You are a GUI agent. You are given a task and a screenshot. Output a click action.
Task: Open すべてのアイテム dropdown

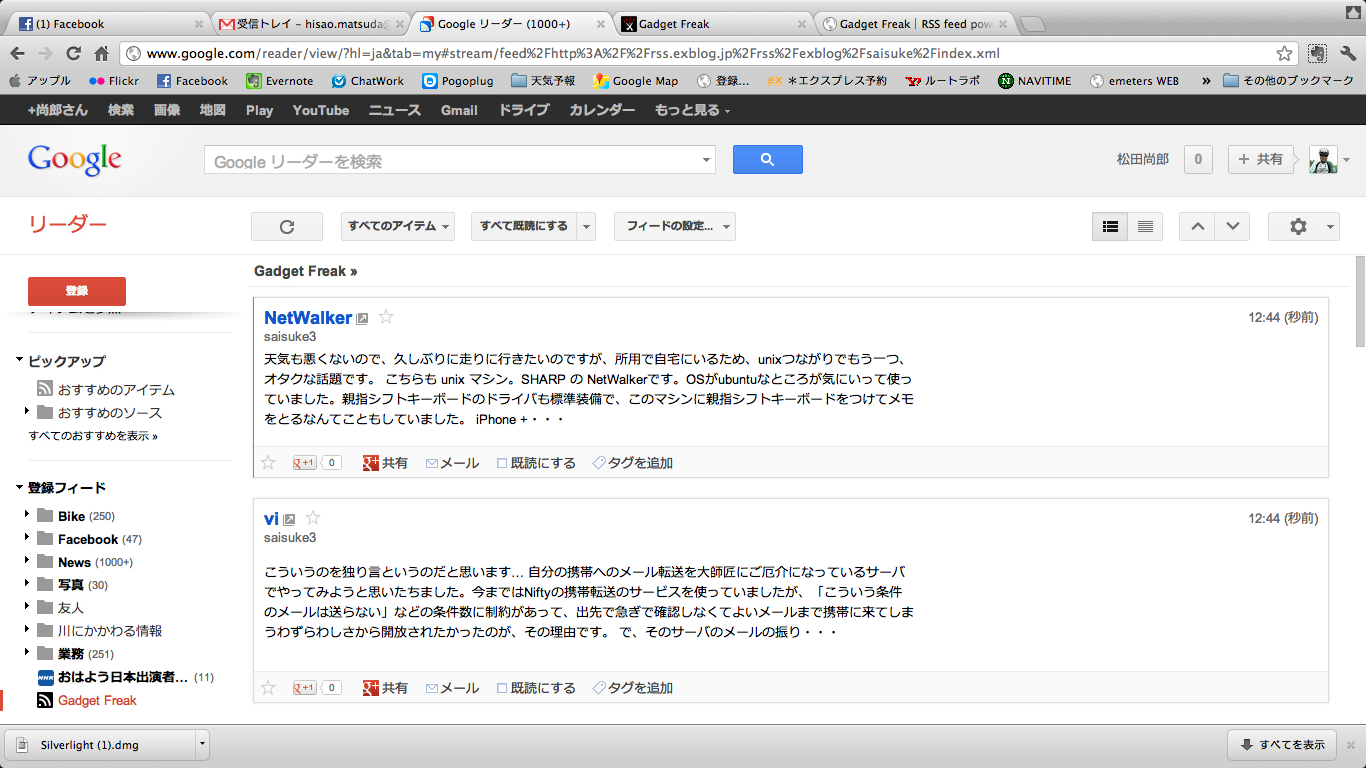[398, 227]
